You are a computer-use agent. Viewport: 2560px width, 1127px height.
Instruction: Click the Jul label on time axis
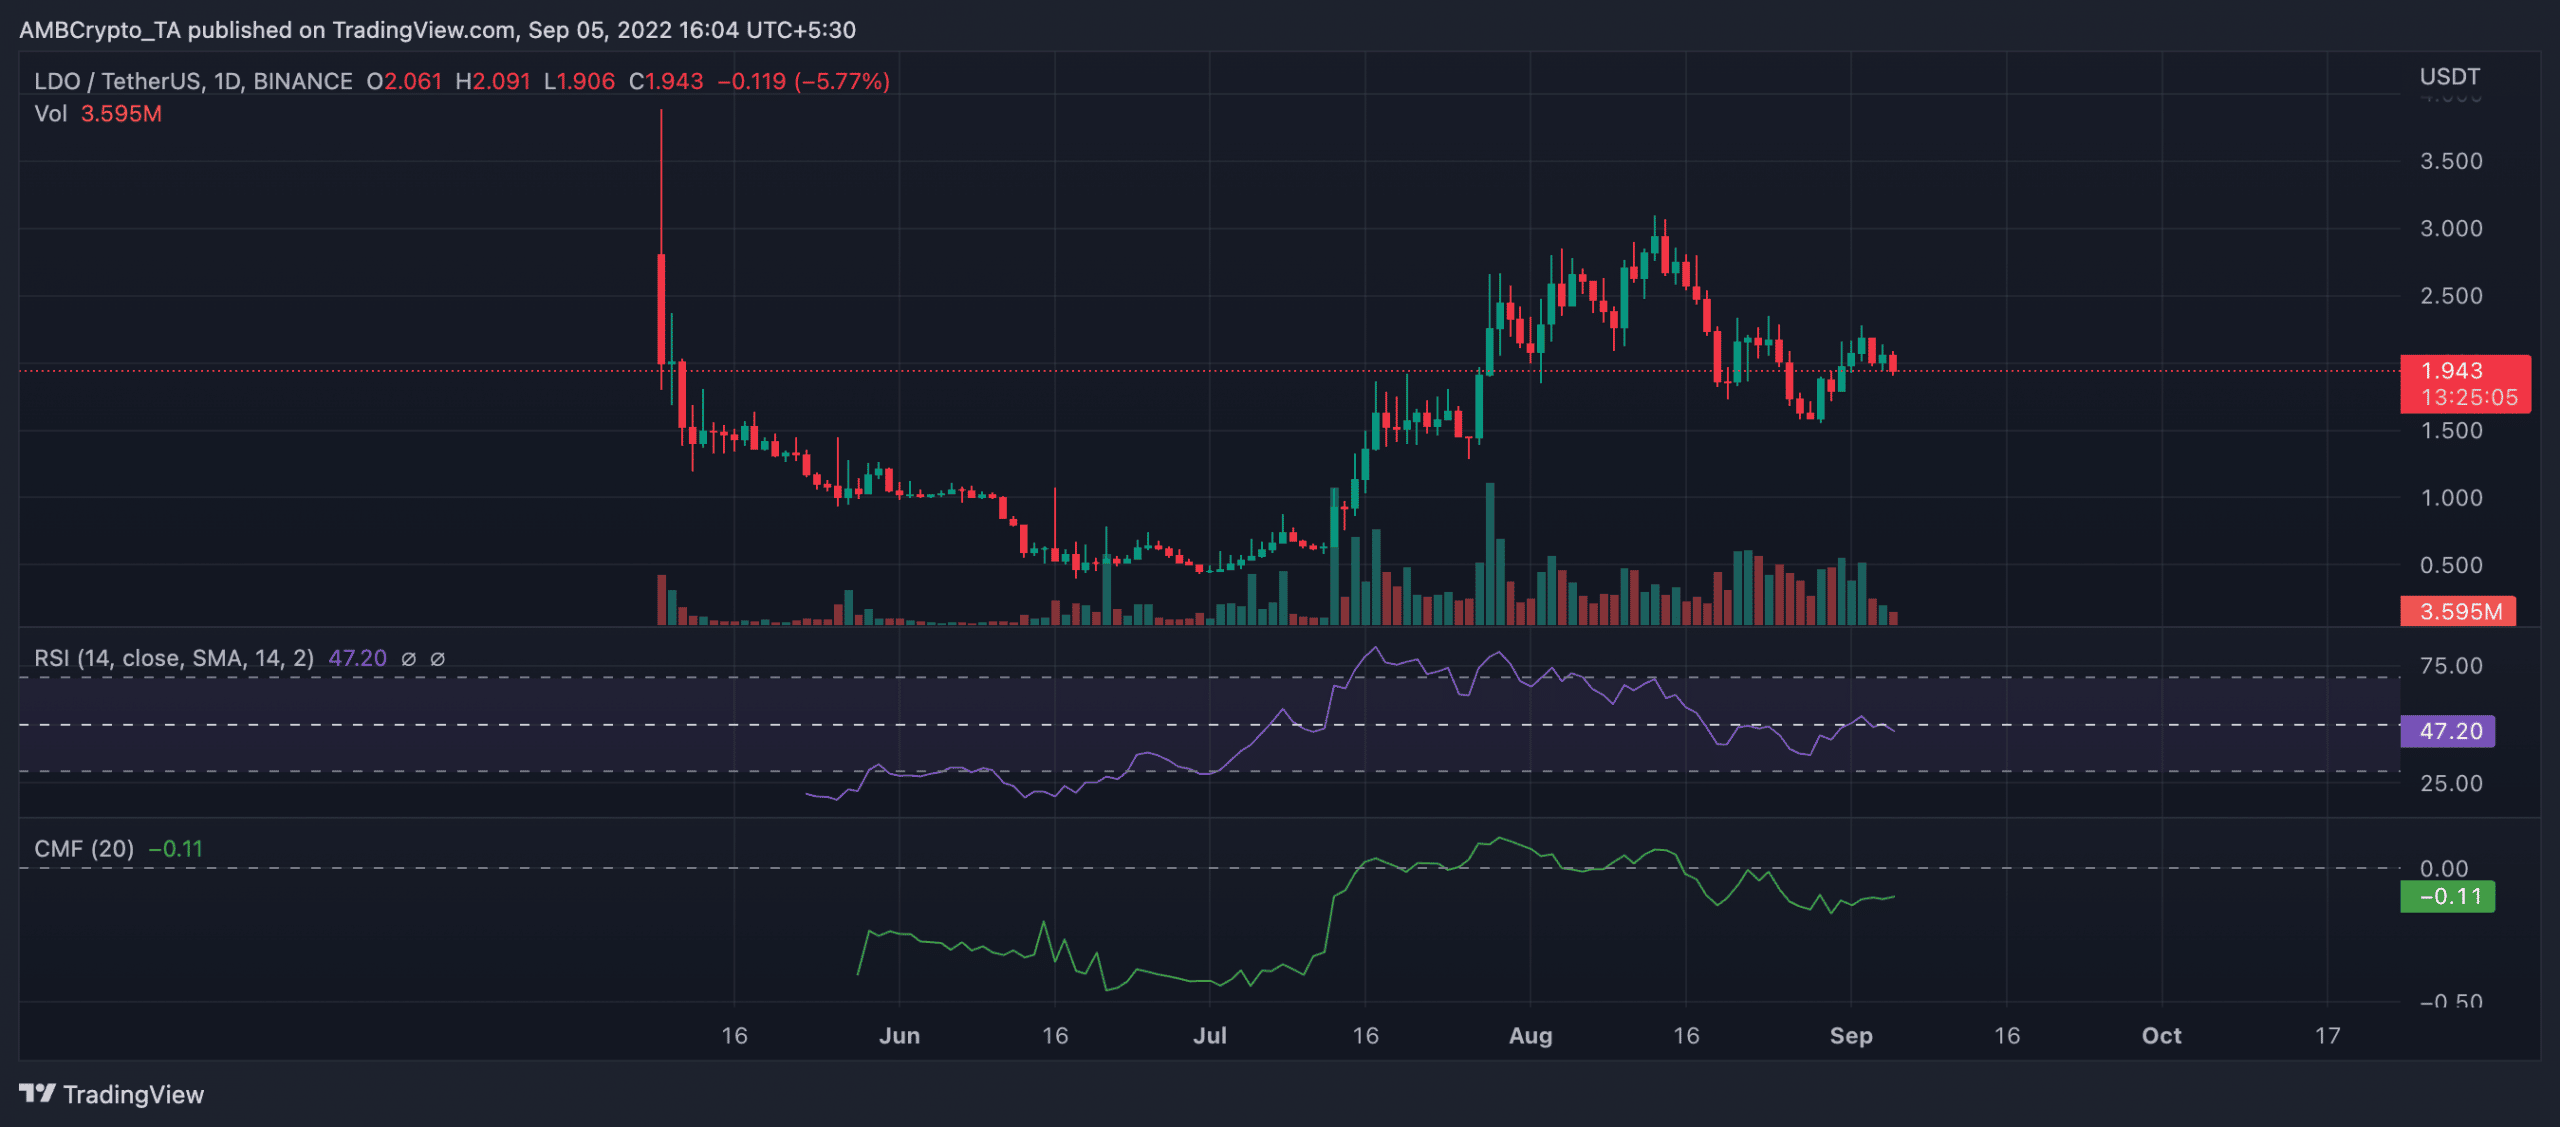click(x=1210, y=1036)
